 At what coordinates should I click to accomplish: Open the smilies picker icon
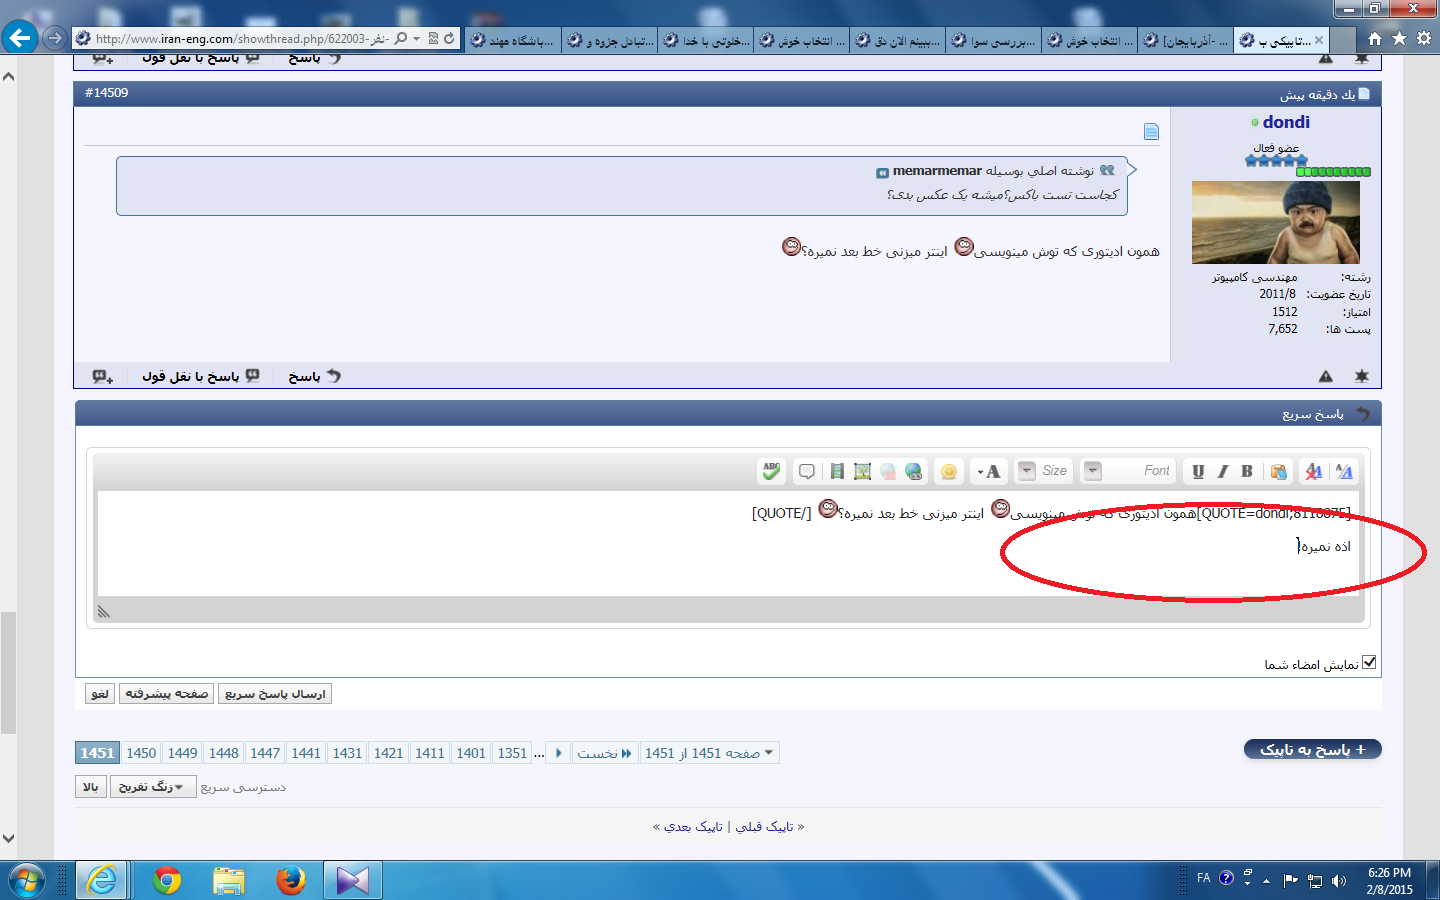click(949, 471)
